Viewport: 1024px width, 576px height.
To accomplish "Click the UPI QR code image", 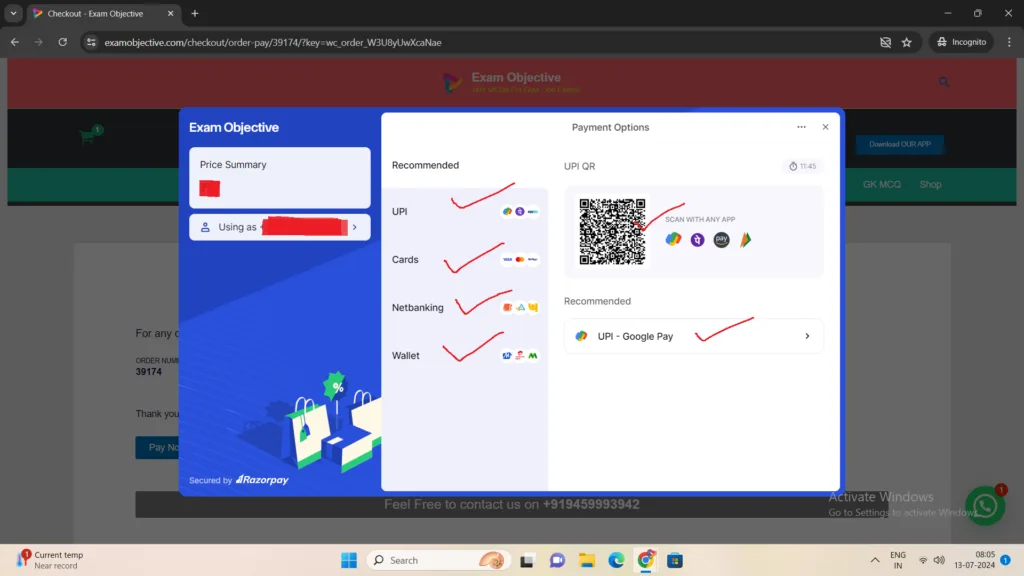I will pos(612,232).
